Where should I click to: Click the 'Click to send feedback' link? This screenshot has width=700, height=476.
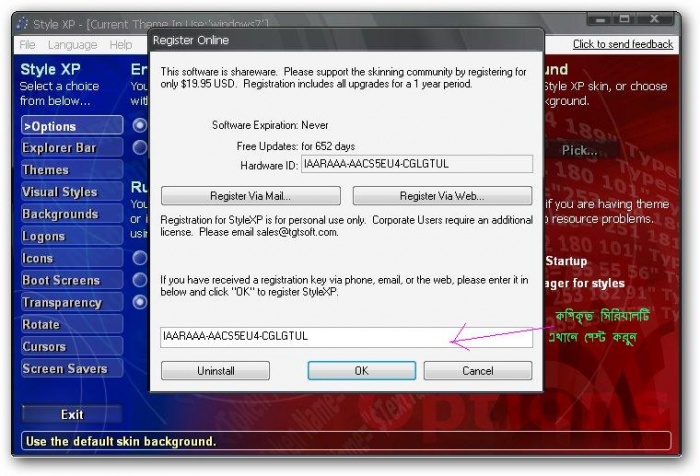[x=623, y=44]
